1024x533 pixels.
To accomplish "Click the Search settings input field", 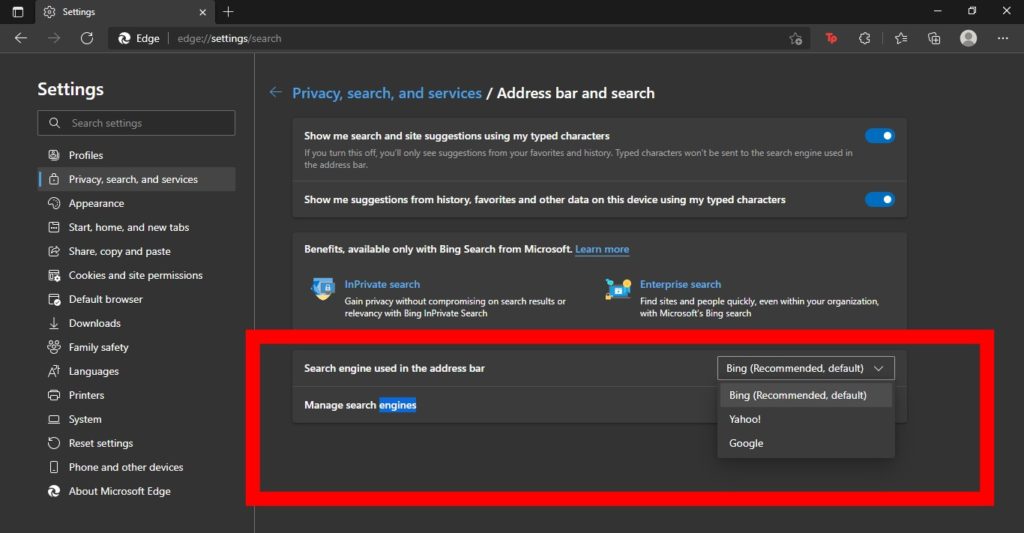I will pyautogui.click(x=136, y=123).
